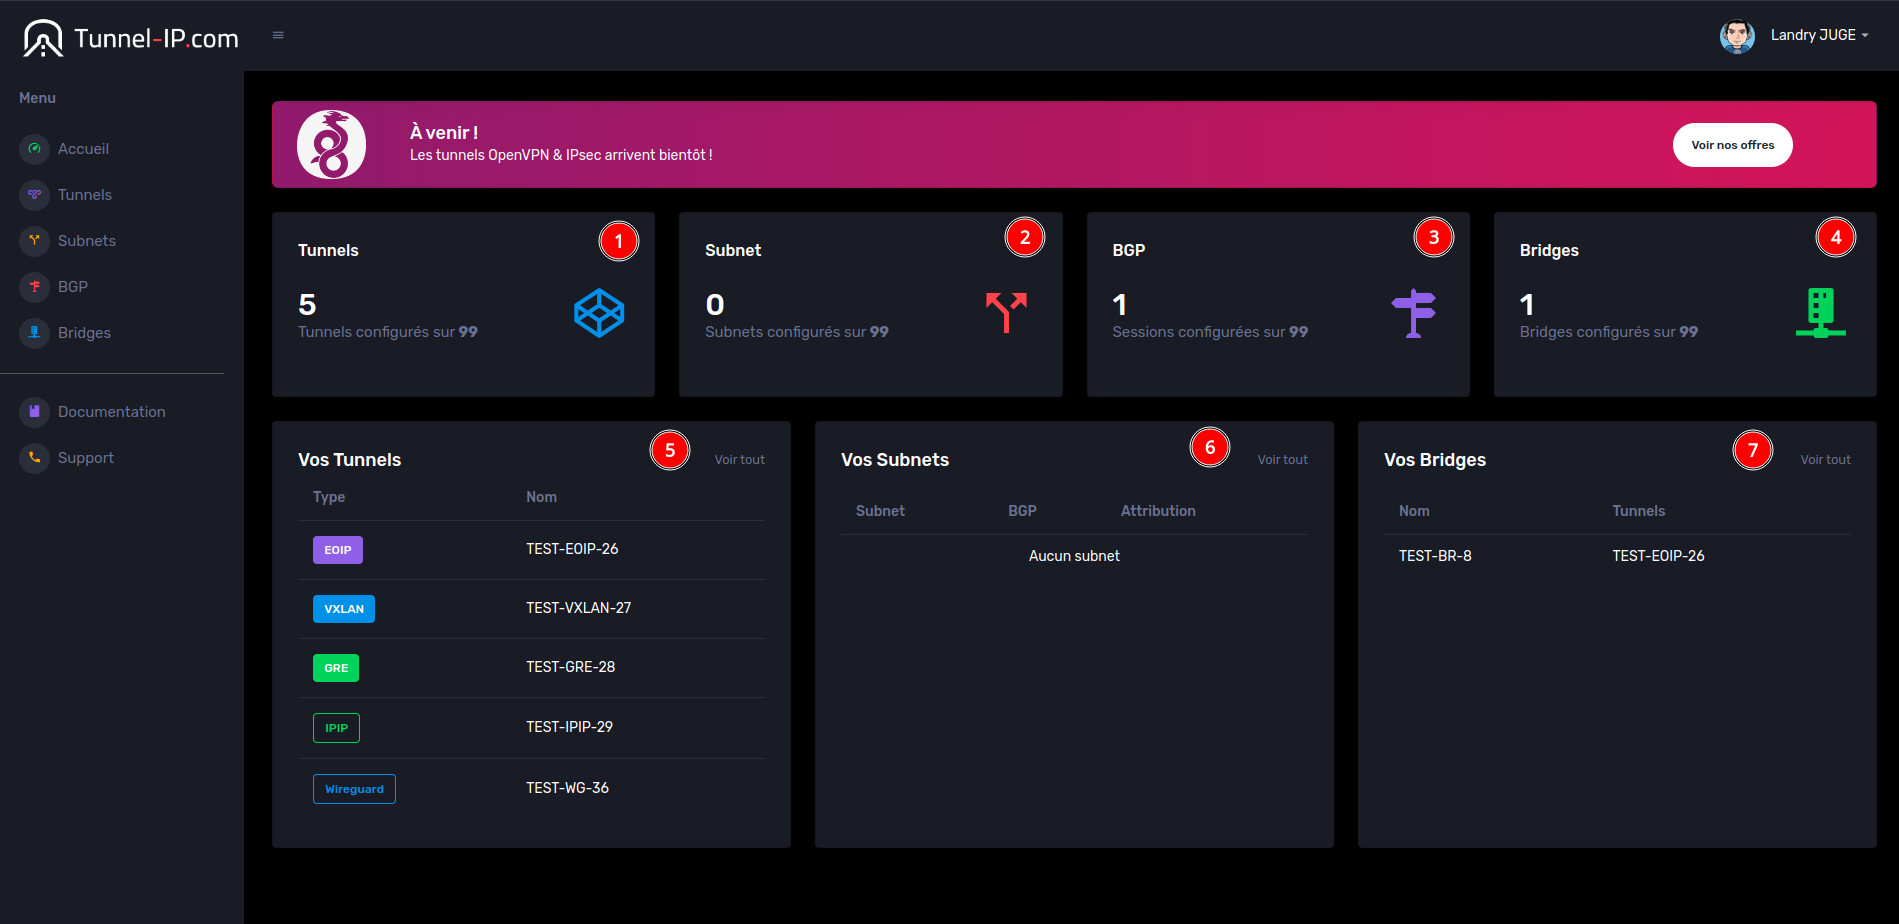The height and width of the screenshot is (924, 1899).
Task: Open Documentation from its sidebar icon
Action: (34, 411)
